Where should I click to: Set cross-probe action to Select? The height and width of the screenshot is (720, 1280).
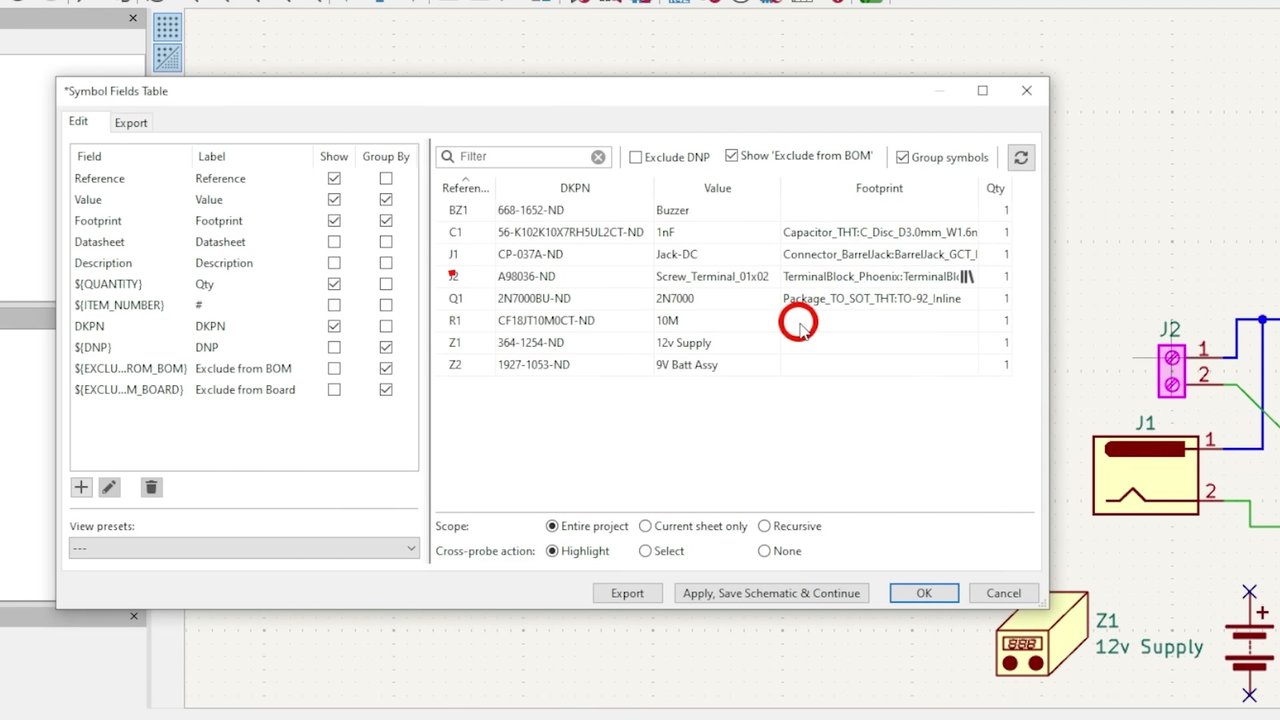tap(645, 551)
